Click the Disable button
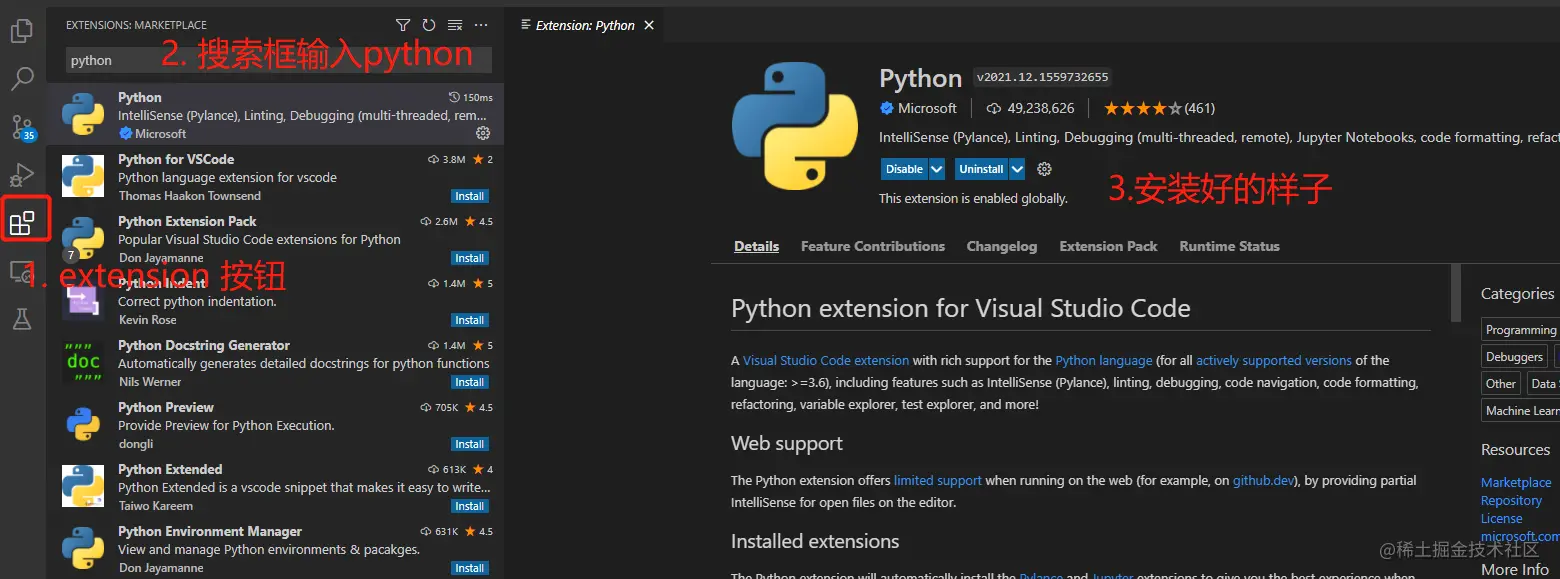Screen dimensions: 1560x579 pyautogui.click(x=904, y=169)
